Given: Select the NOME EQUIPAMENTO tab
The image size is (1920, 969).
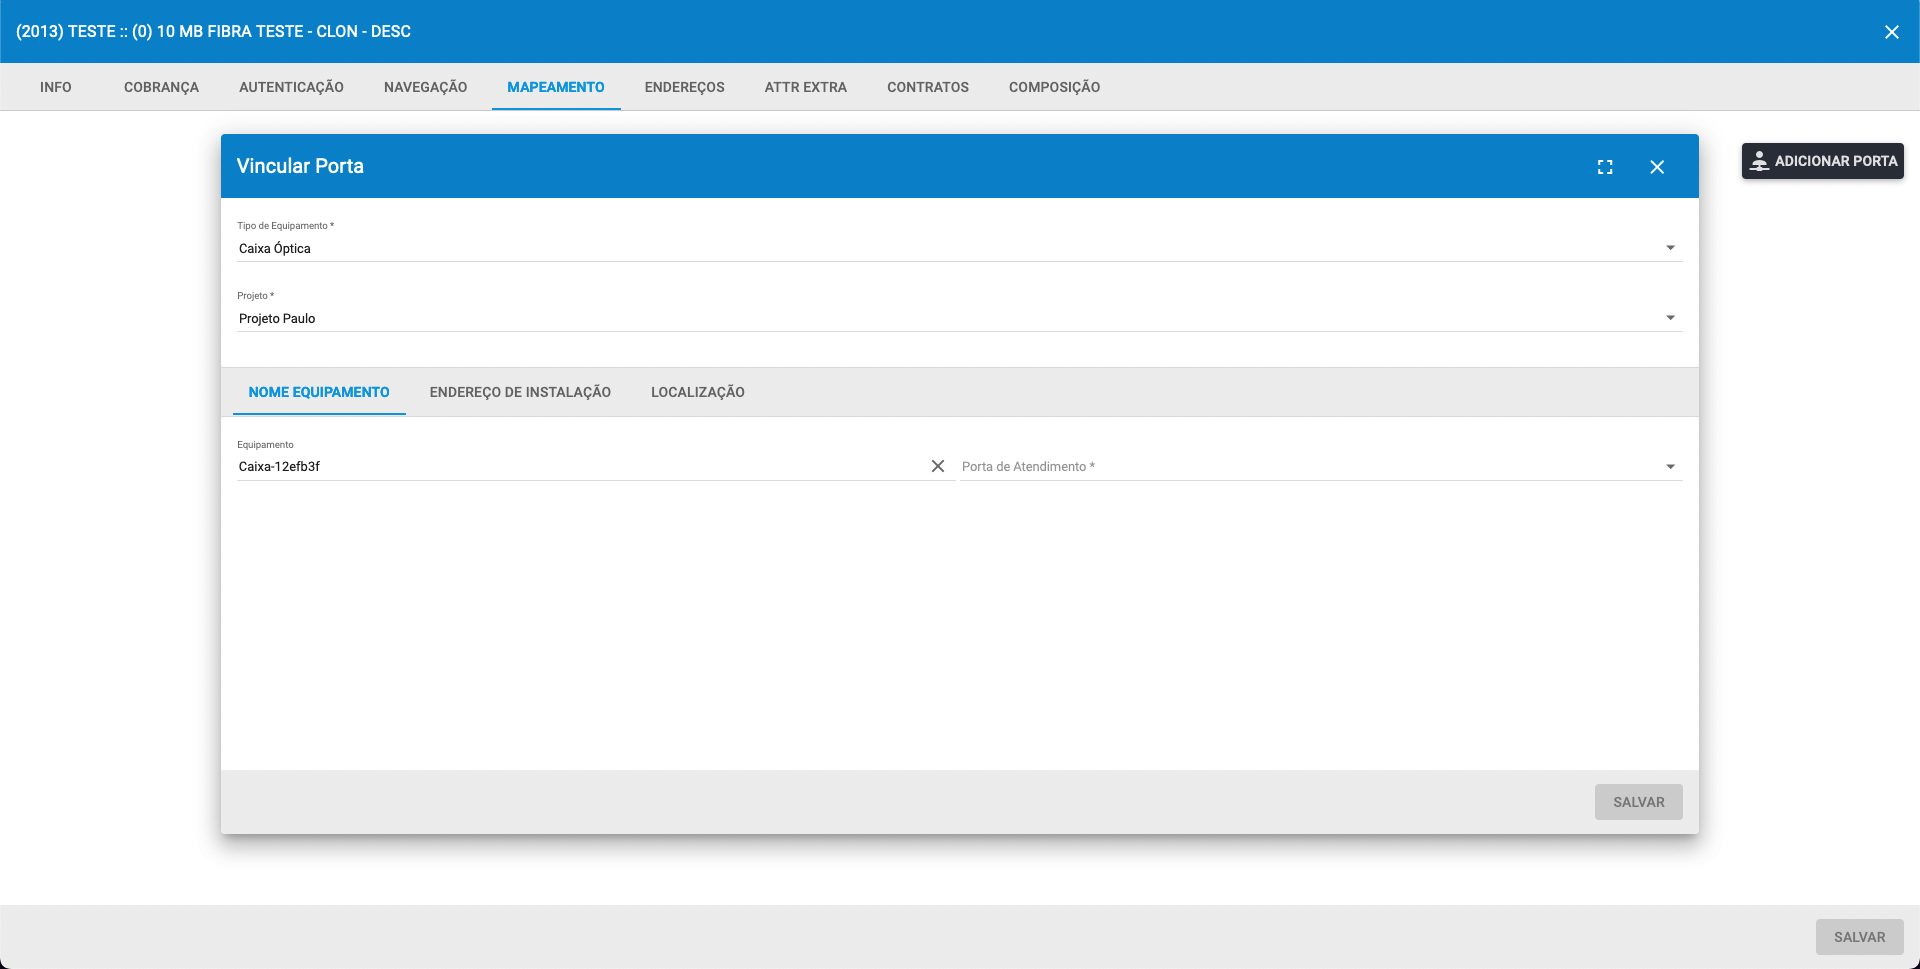Looking at the screenshot, I should point(319,392).
